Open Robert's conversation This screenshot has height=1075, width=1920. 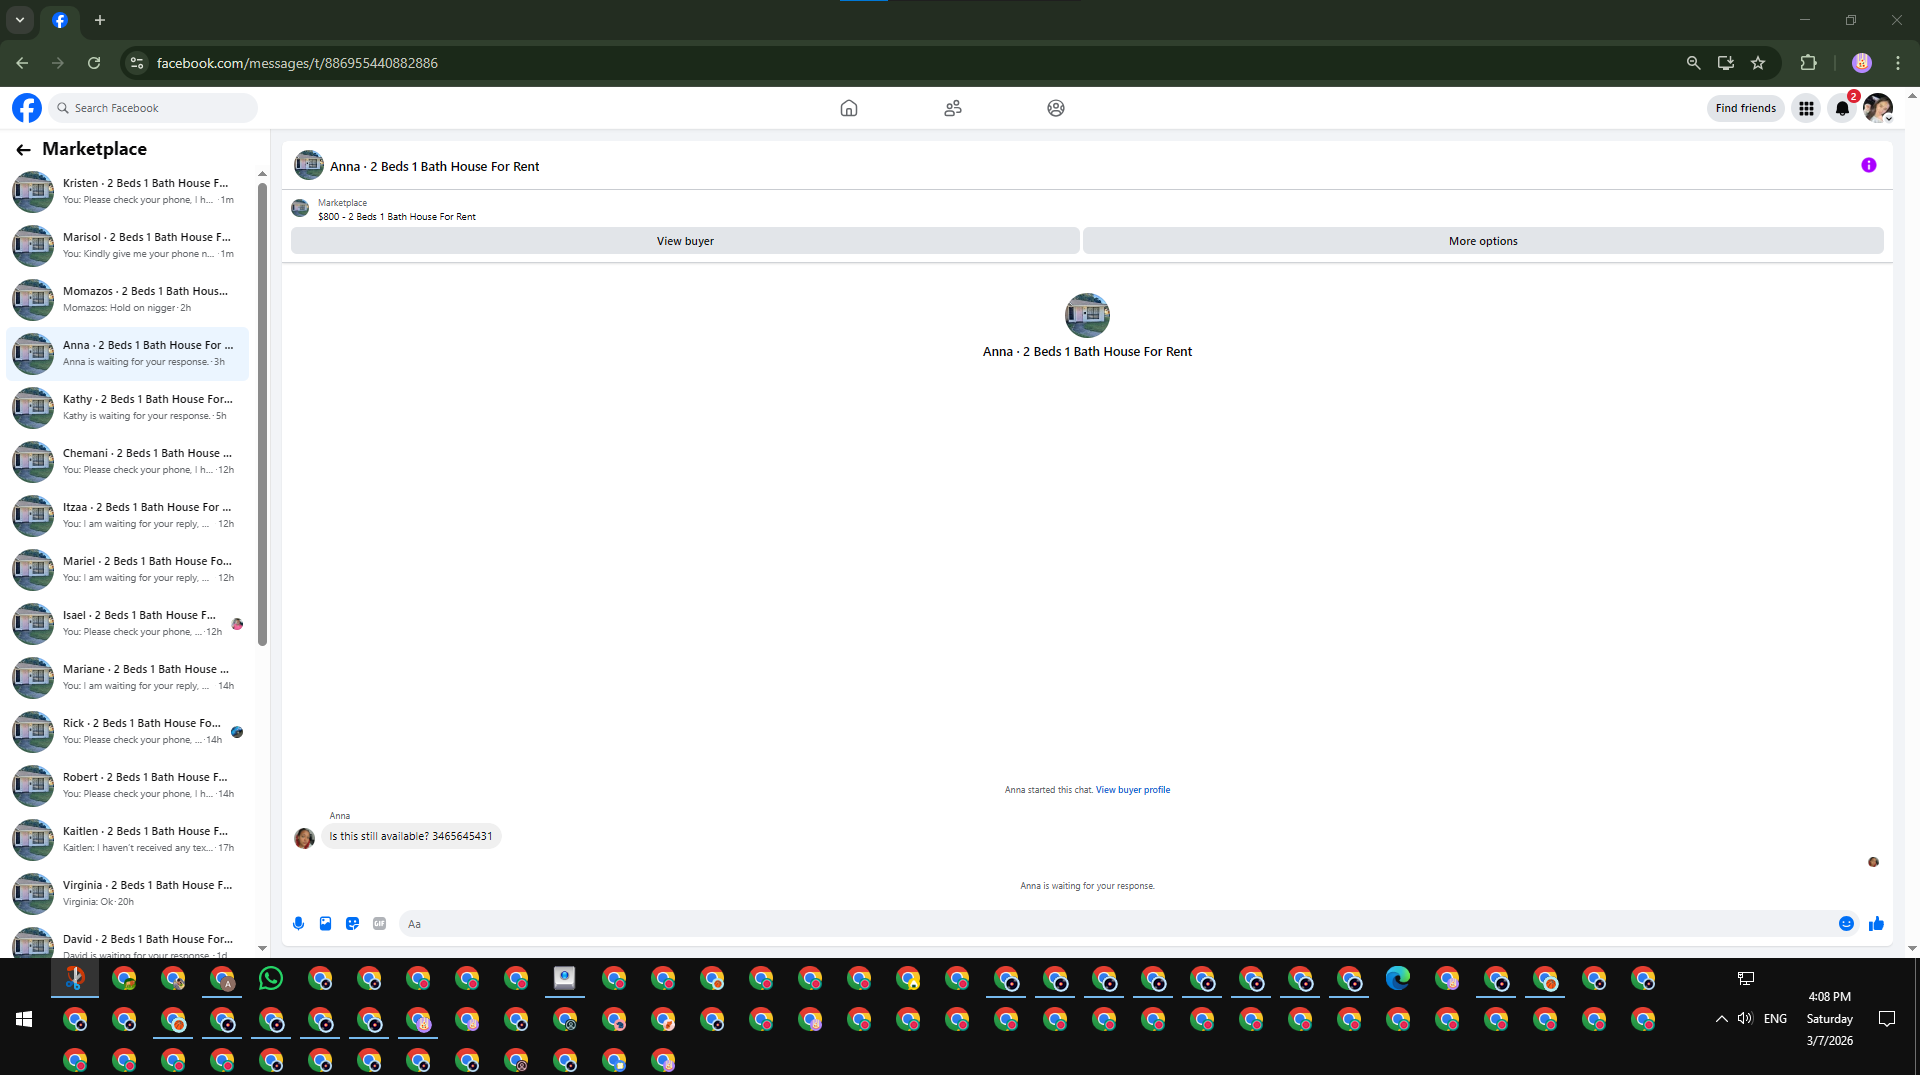pos(127,786)
